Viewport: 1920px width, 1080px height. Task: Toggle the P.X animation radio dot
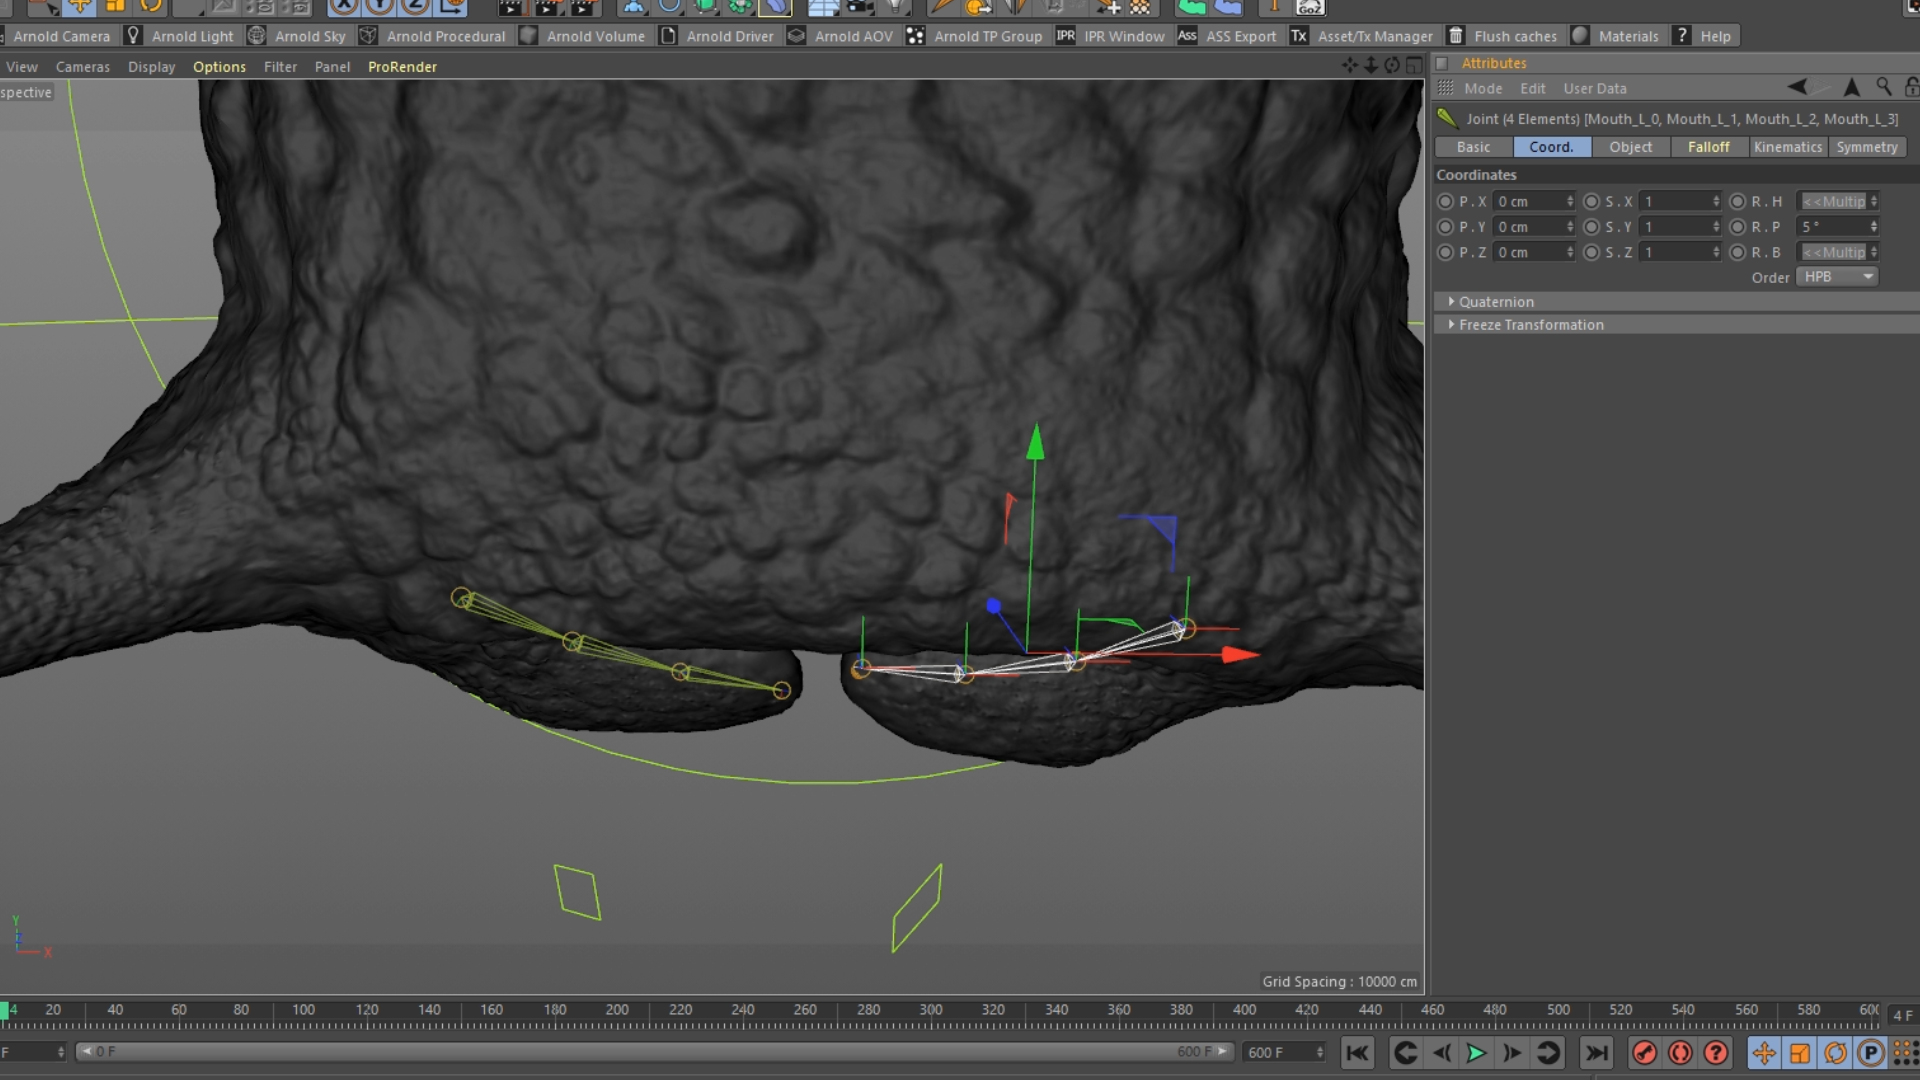(x=1445, y=202)
